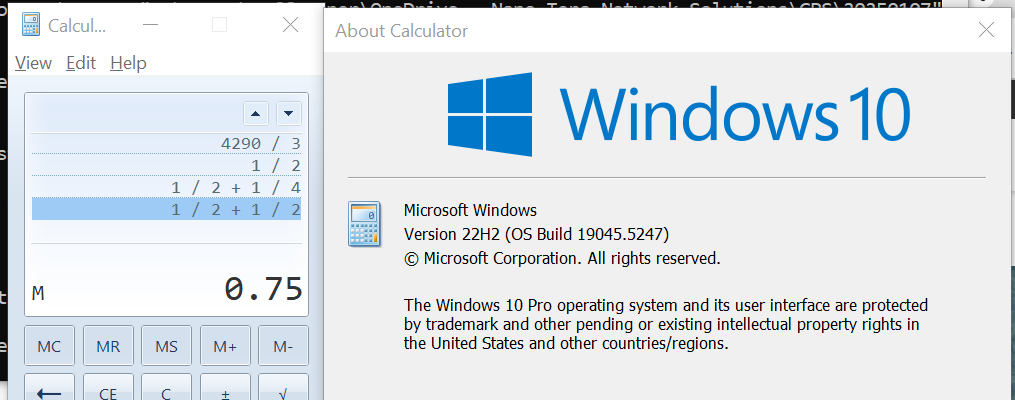Image resolution: width=1015 pixels, height=400 pixels.
Task: Close the Calculator window
Action: 291,25
